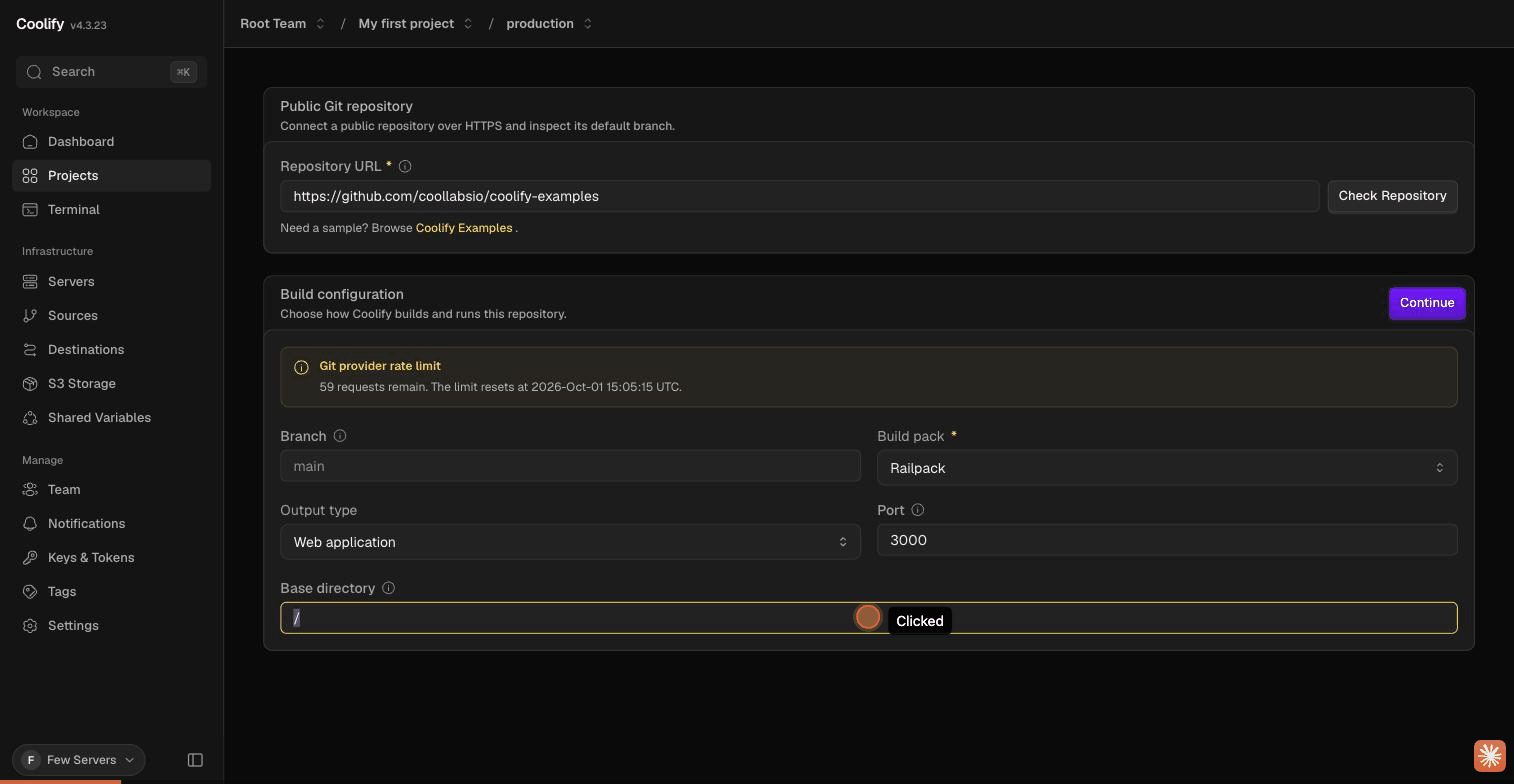Click the Terminal icon in sidebar

[x=31, y=210]
